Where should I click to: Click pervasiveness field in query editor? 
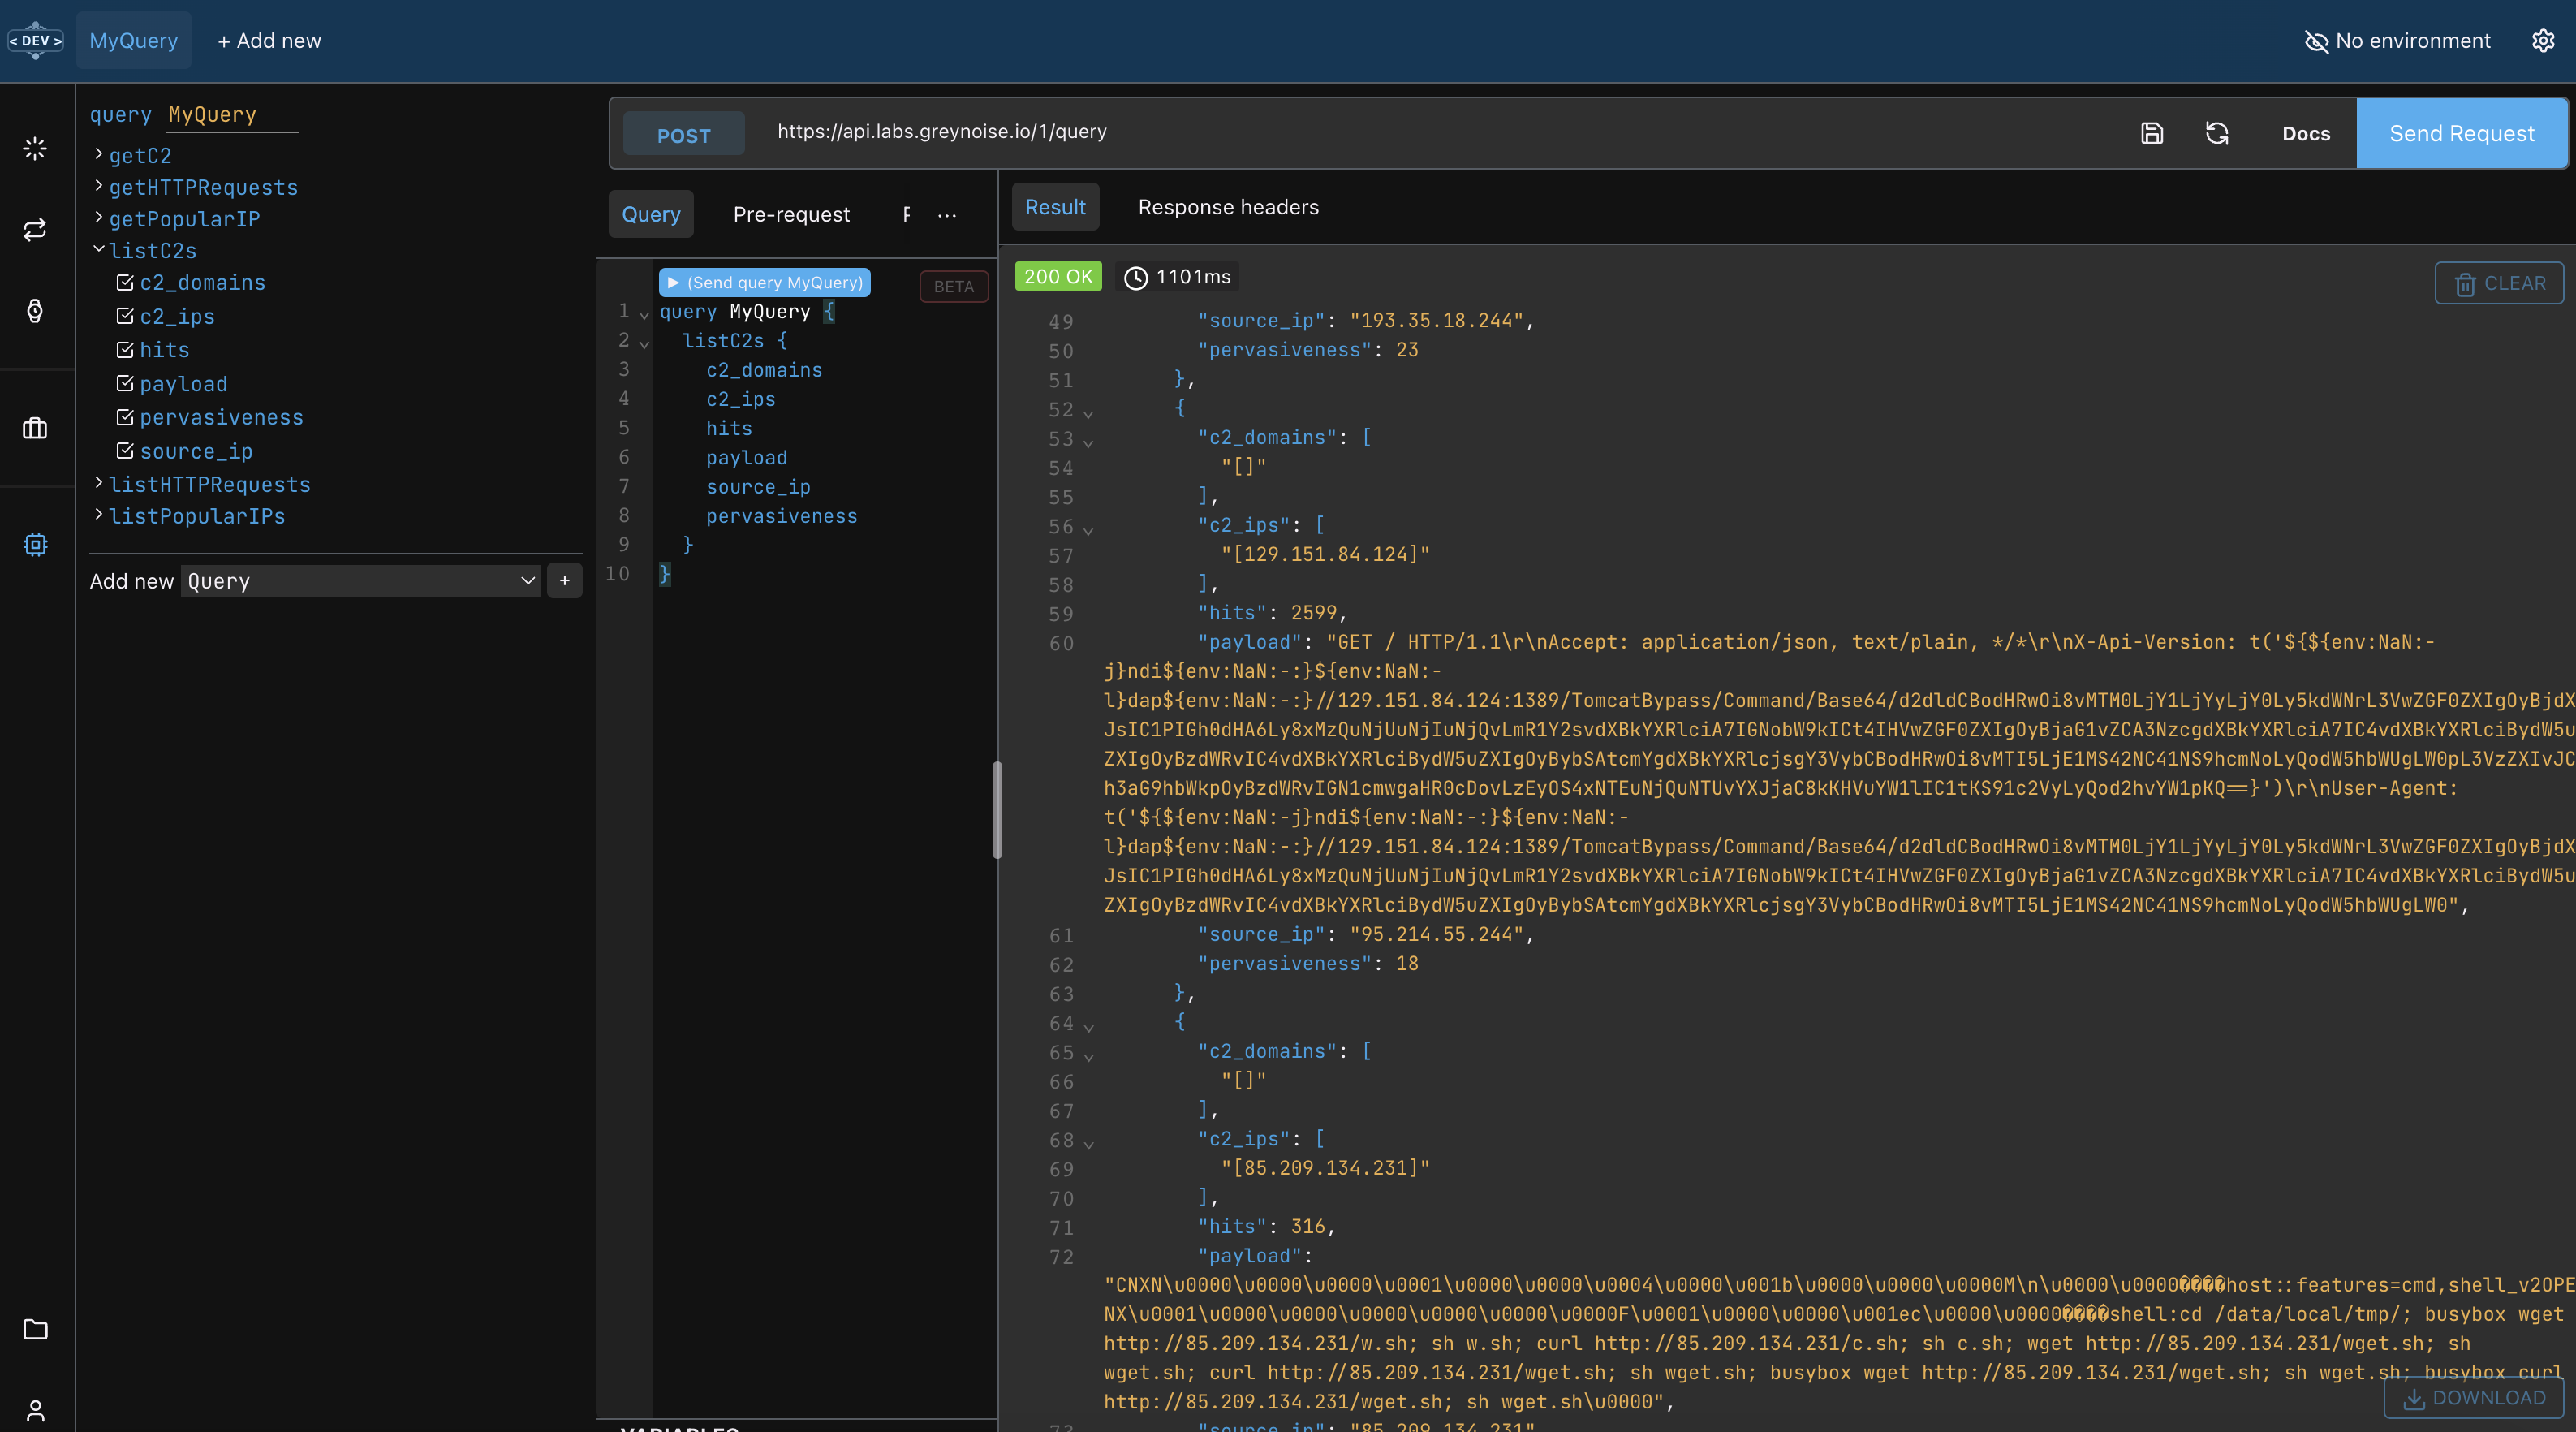click(x=781, y=516)
